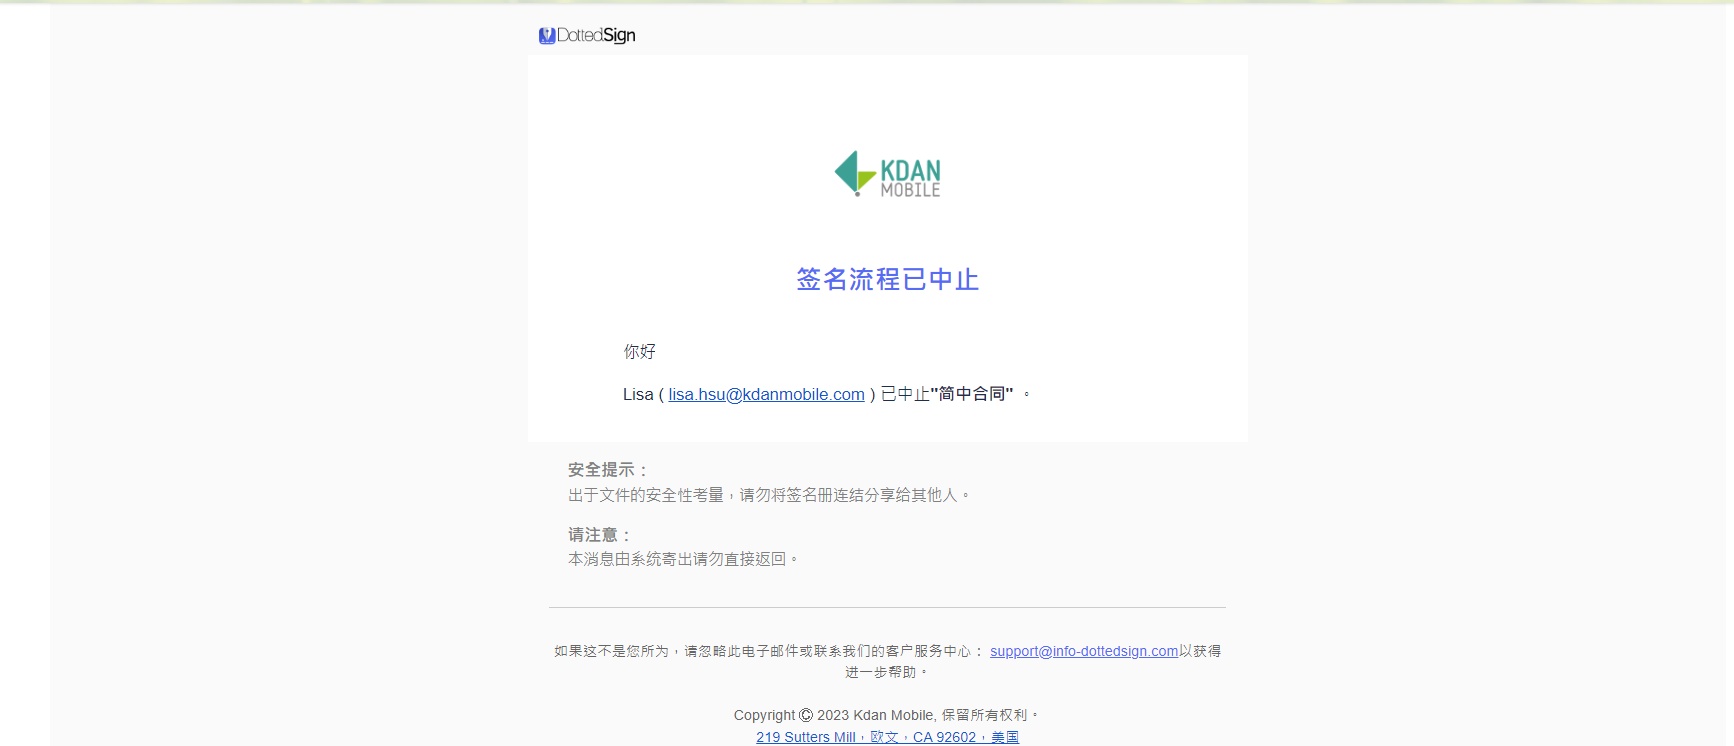Open the 219 Sutters Mill address link

[887, 737]
